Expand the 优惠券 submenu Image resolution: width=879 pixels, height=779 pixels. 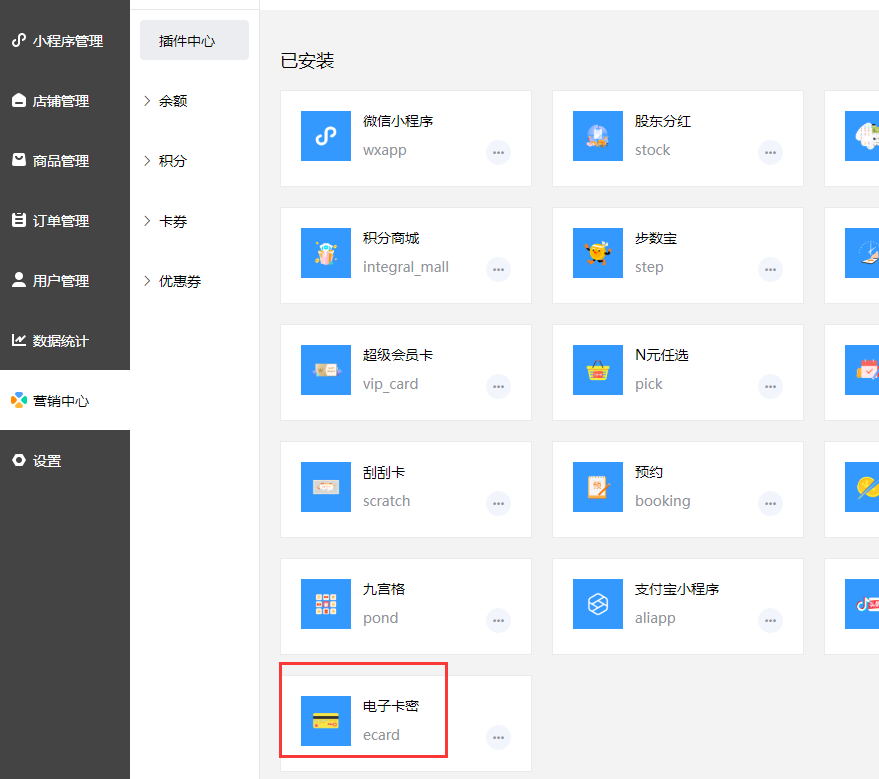click(179, 281)
